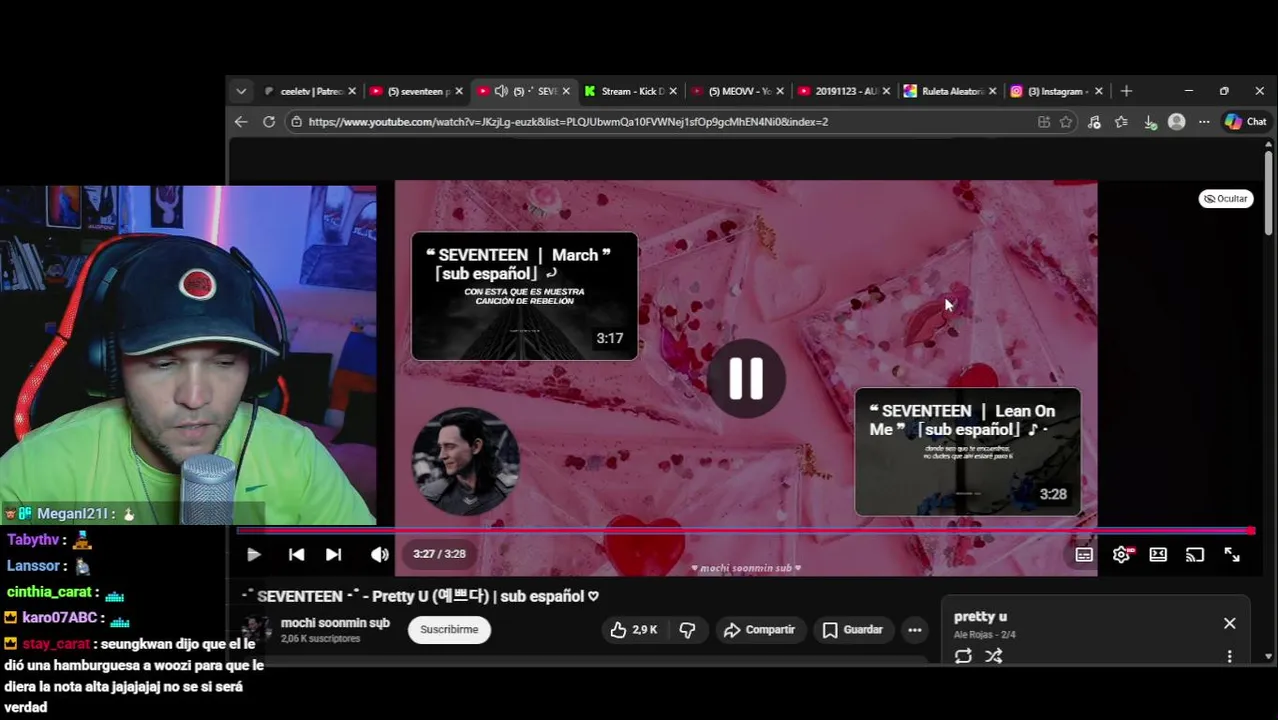Click the URL address bar
This screenshot has width=1278, height=720.
pyautogui.click(x=660, y=121)
